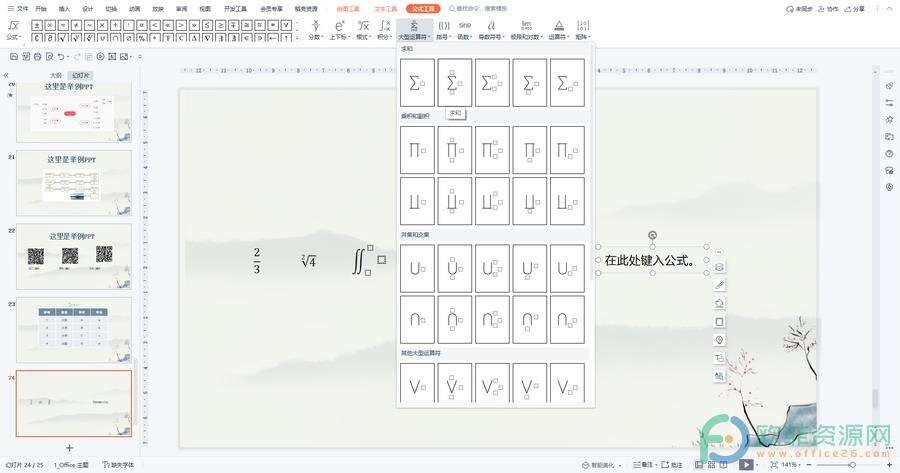The image size is (900, 473).
Task: Open the 根式 radical dropdown
Action: 363,30
